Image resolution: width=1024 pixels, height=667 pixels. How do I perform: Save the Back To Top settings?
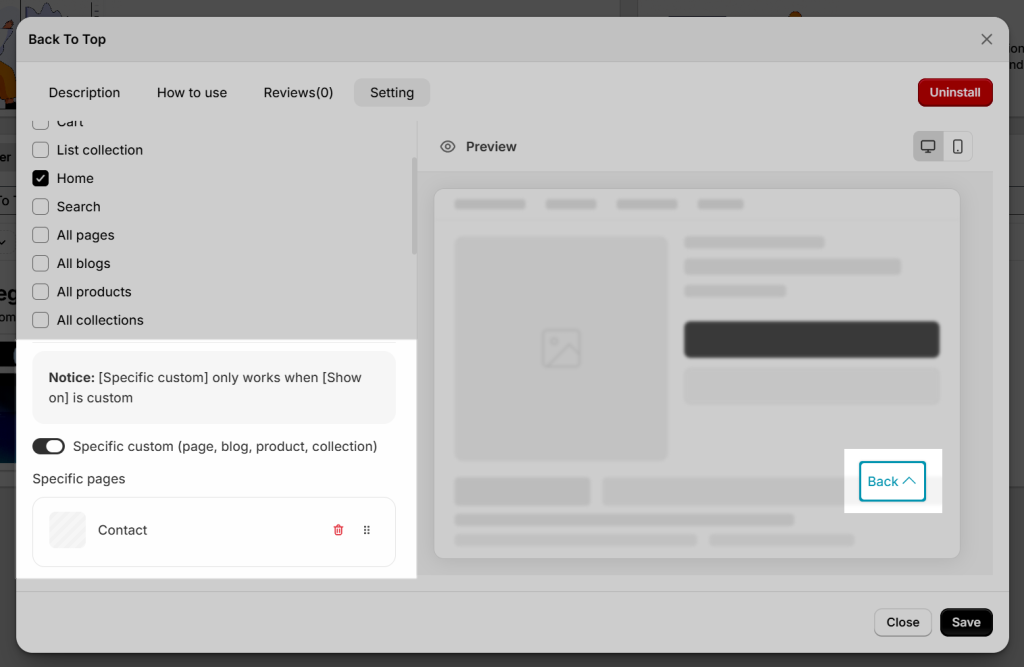click(x=966, y=623)
